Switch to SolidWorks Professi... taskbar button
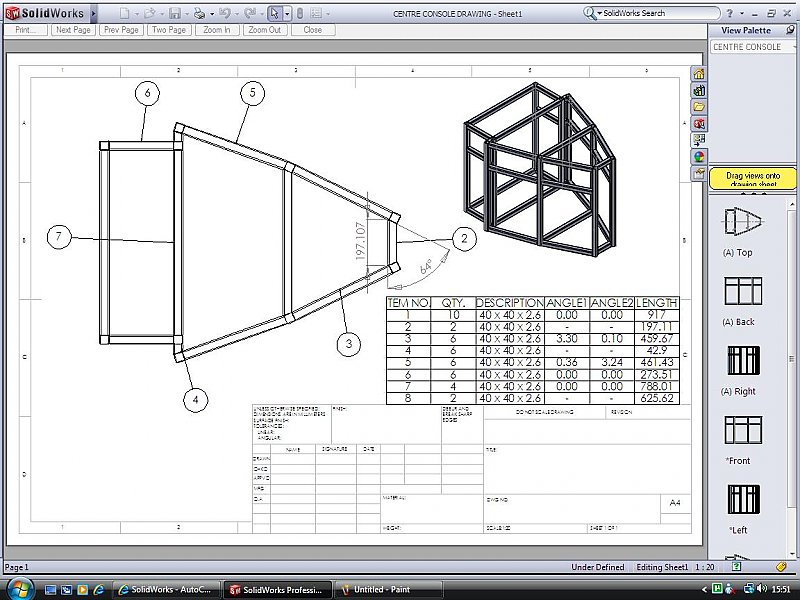 [x=278, y=590]
